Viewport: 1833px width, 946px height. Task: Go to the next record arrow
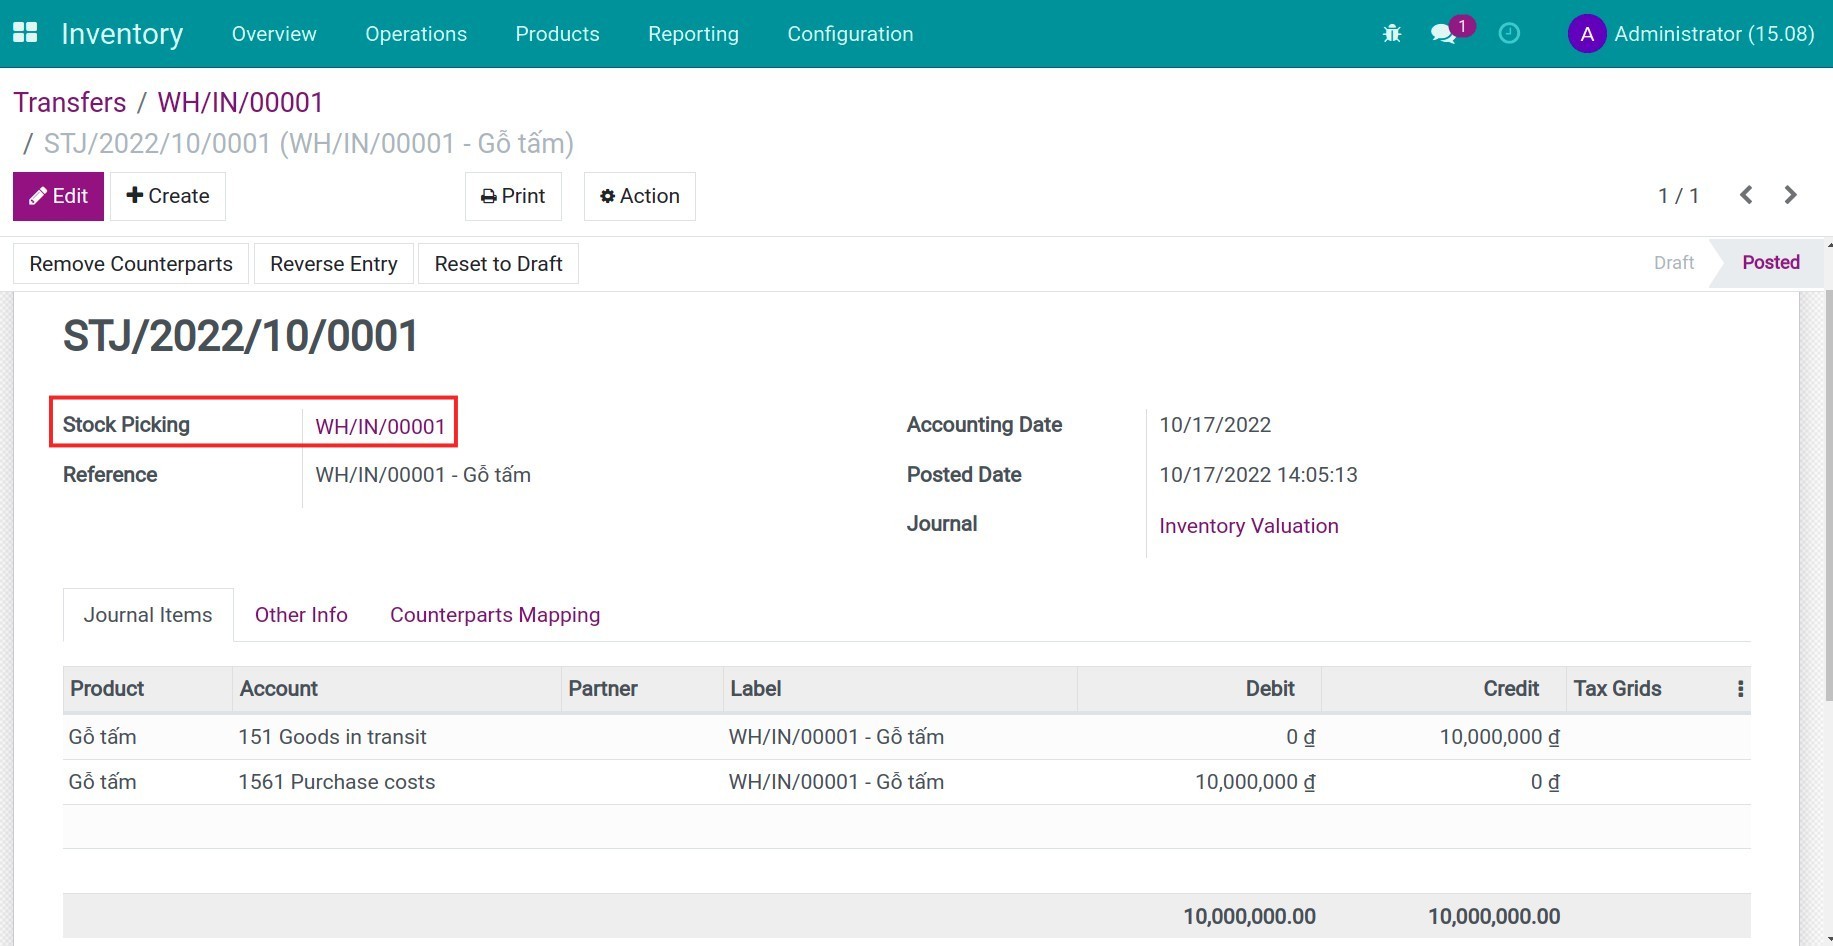1790,195
